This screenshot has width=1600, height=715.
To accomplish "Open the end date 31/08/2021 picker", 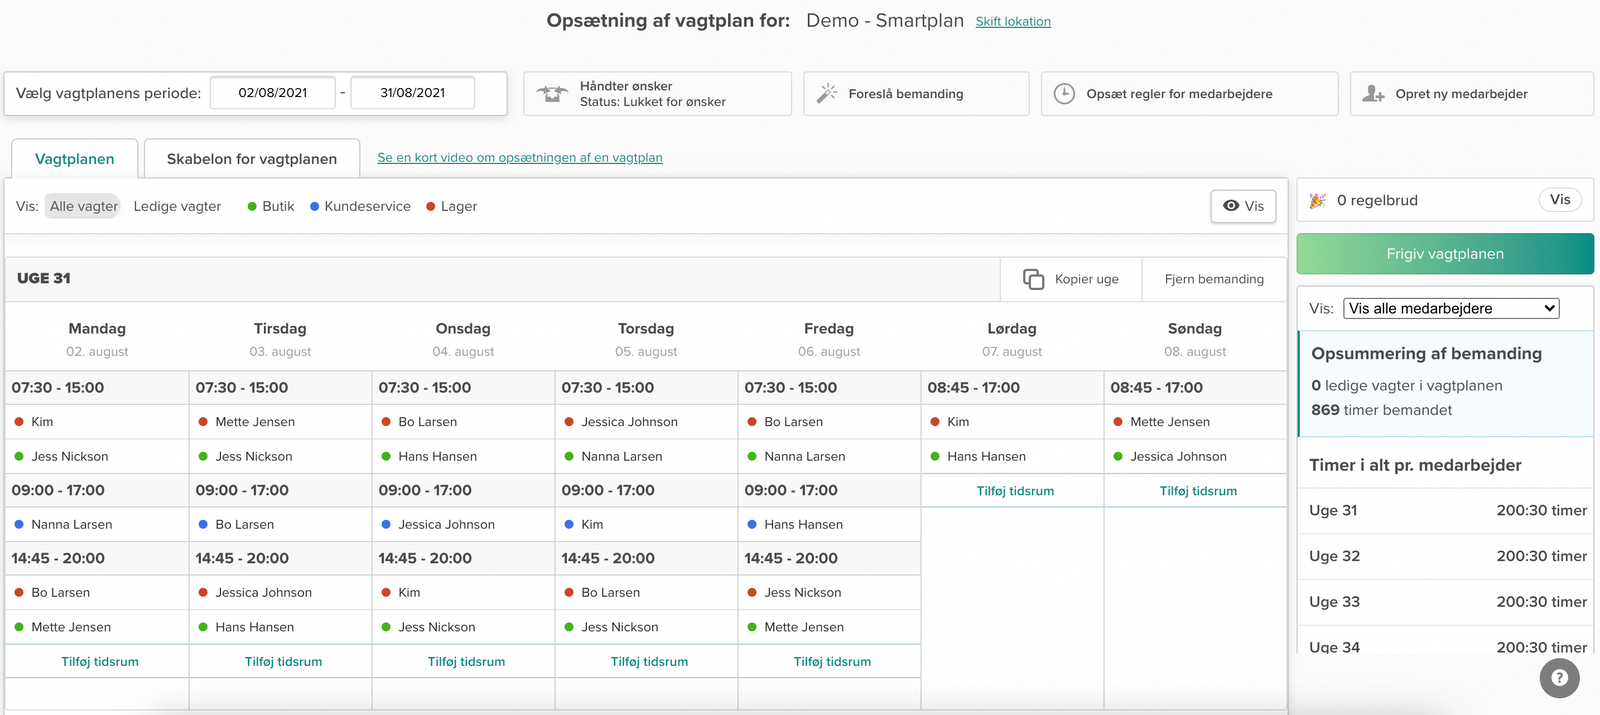I will [412, 93].
